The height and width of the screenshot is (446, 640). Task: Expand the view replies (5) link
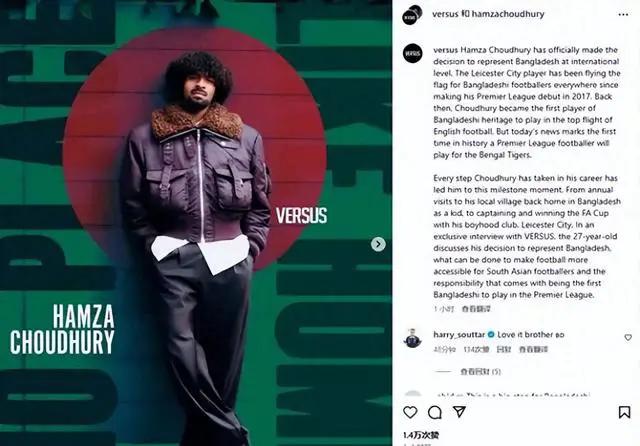480,371
